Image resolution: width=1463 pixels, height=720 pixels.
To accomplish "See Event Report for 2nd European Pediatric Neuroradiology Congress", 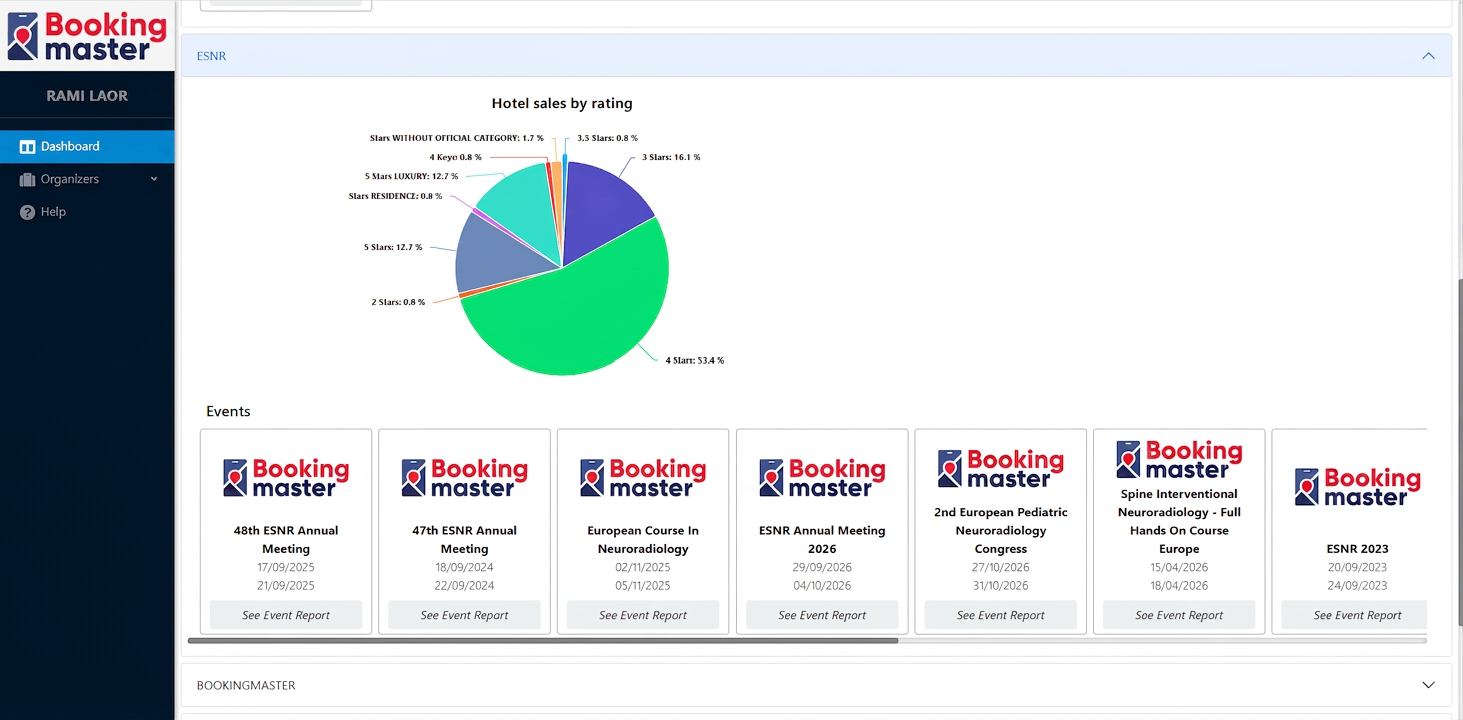I will pos(1000,615).
